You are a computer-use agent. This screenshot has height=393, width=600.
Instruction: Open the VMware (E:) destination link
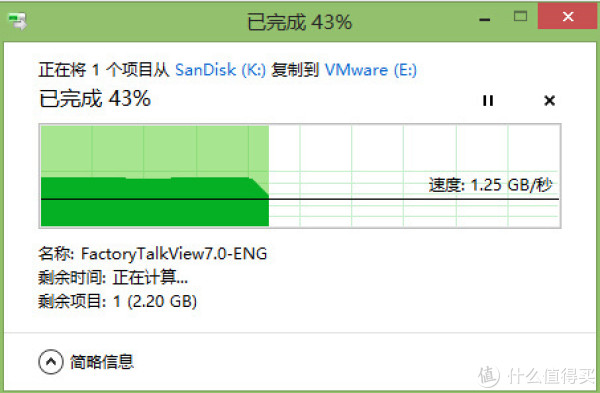[x=371, y=70]
